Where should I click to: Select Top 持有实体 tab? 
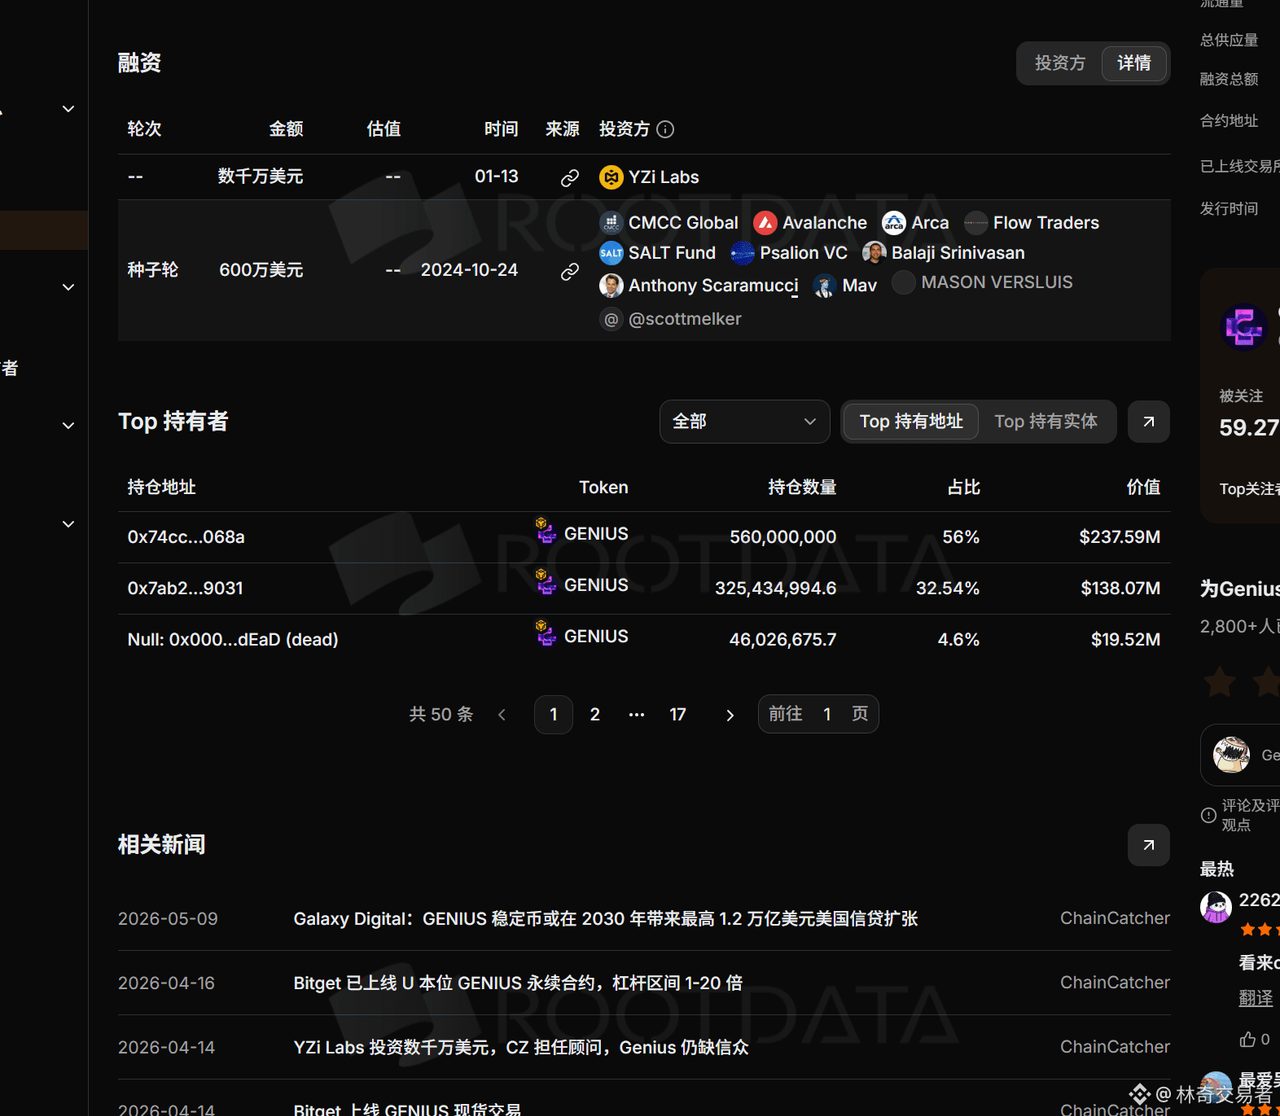point(1046,422)
